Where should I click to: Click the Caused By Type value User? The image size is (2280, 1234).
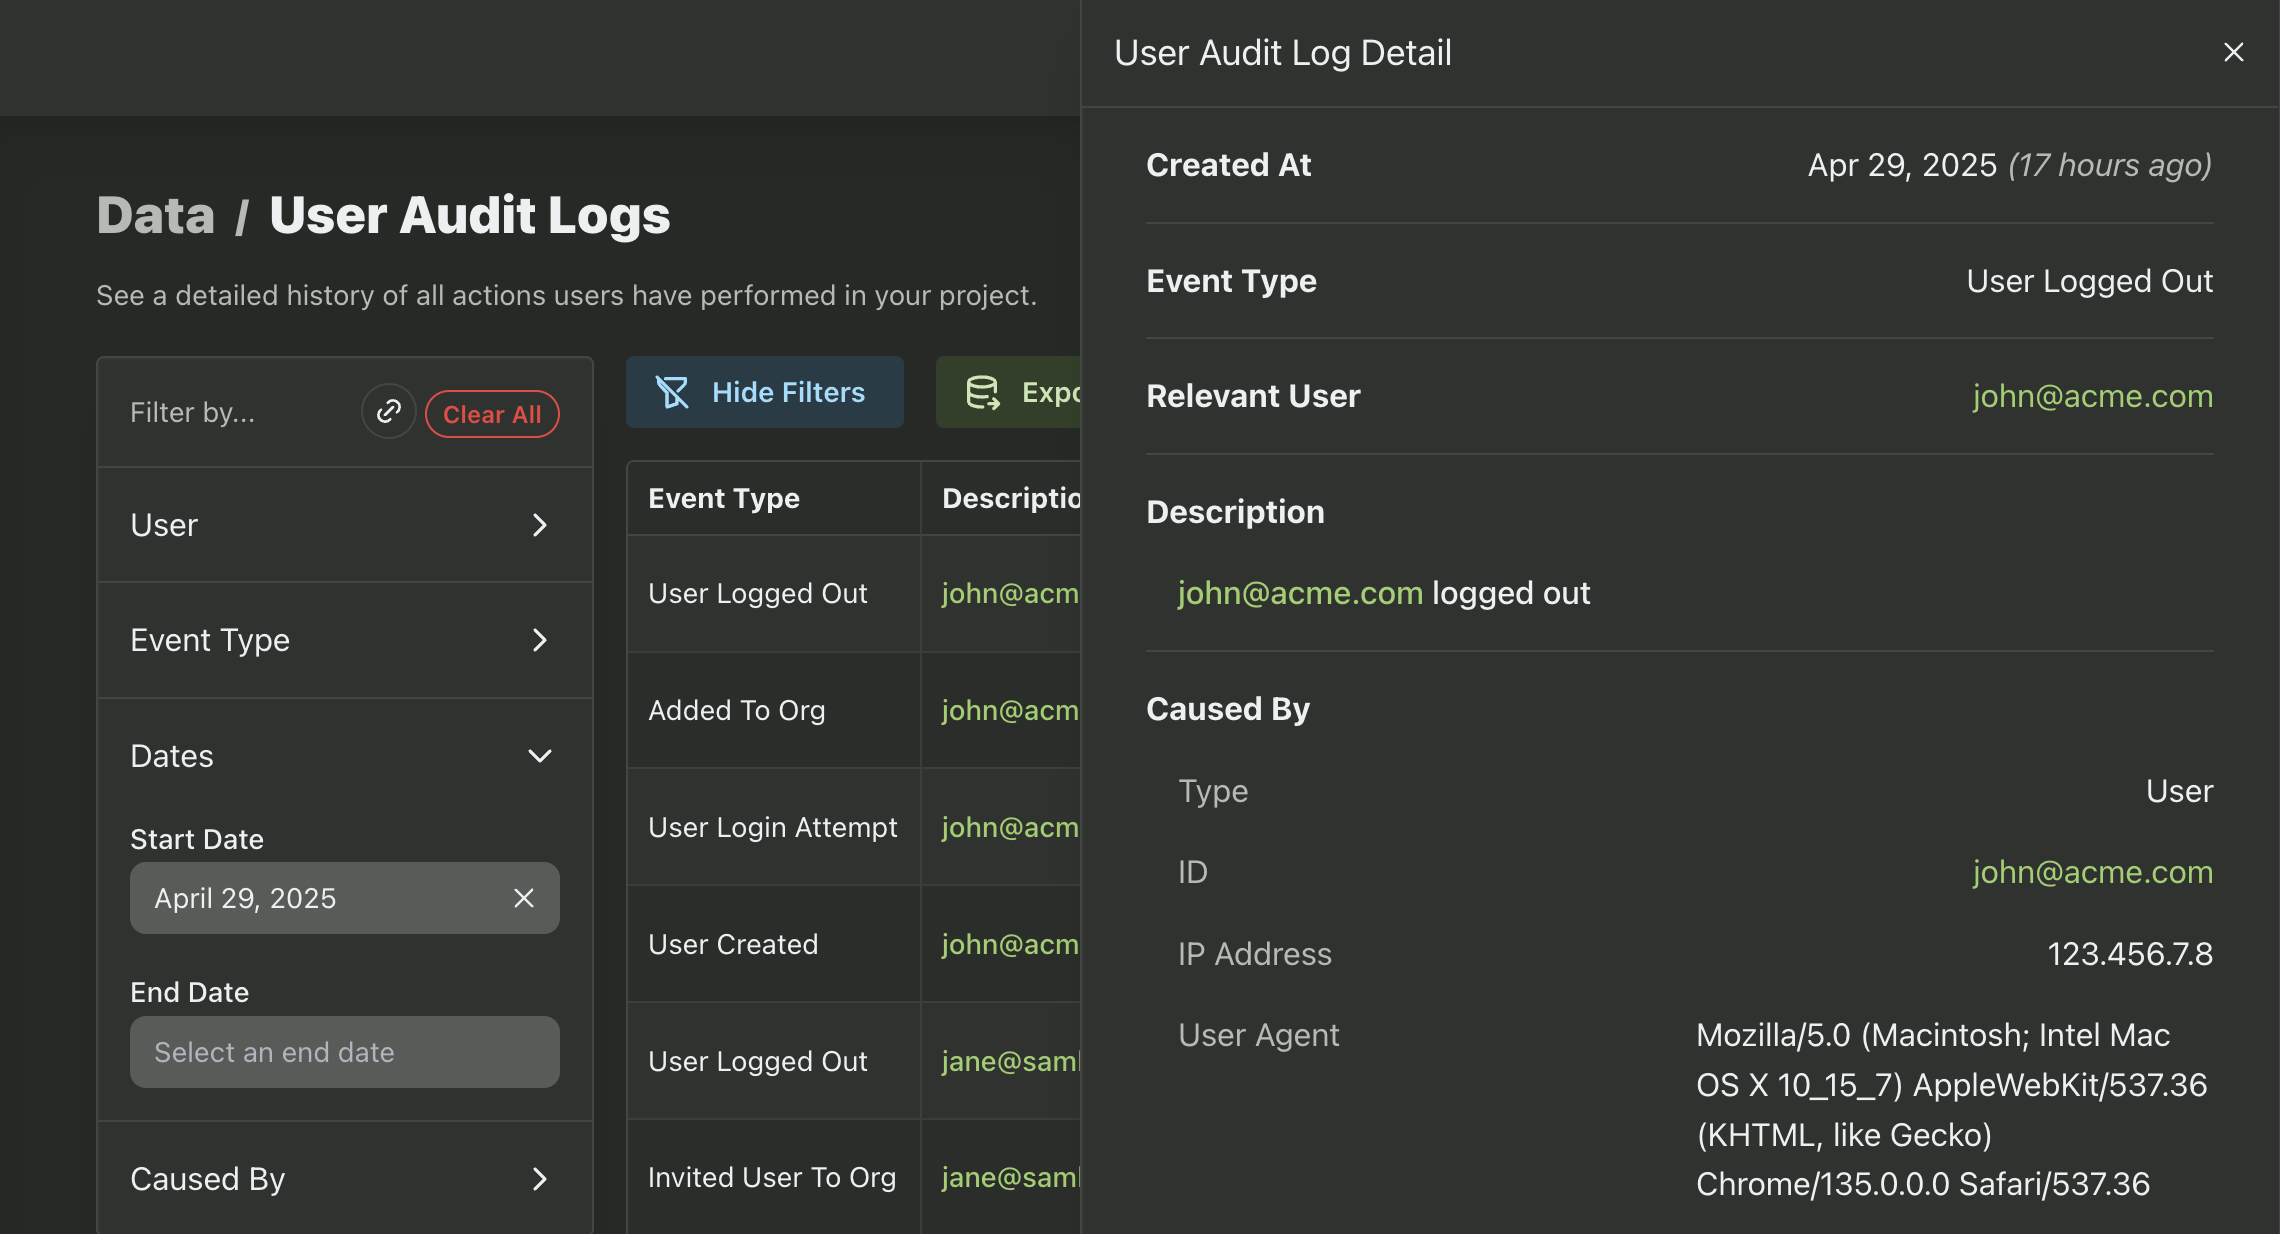(x=2179, y=791)
